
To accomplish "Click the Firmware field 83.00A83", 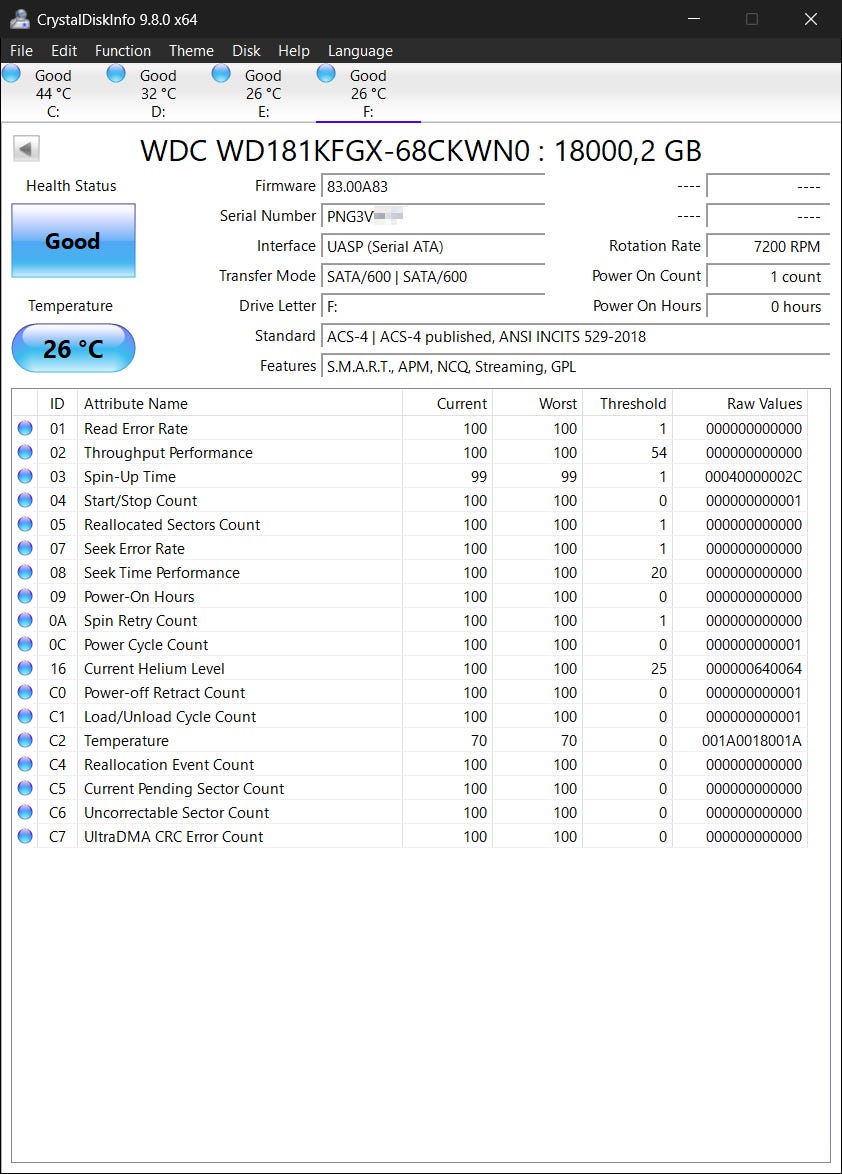I will click(x=433, y=186).
